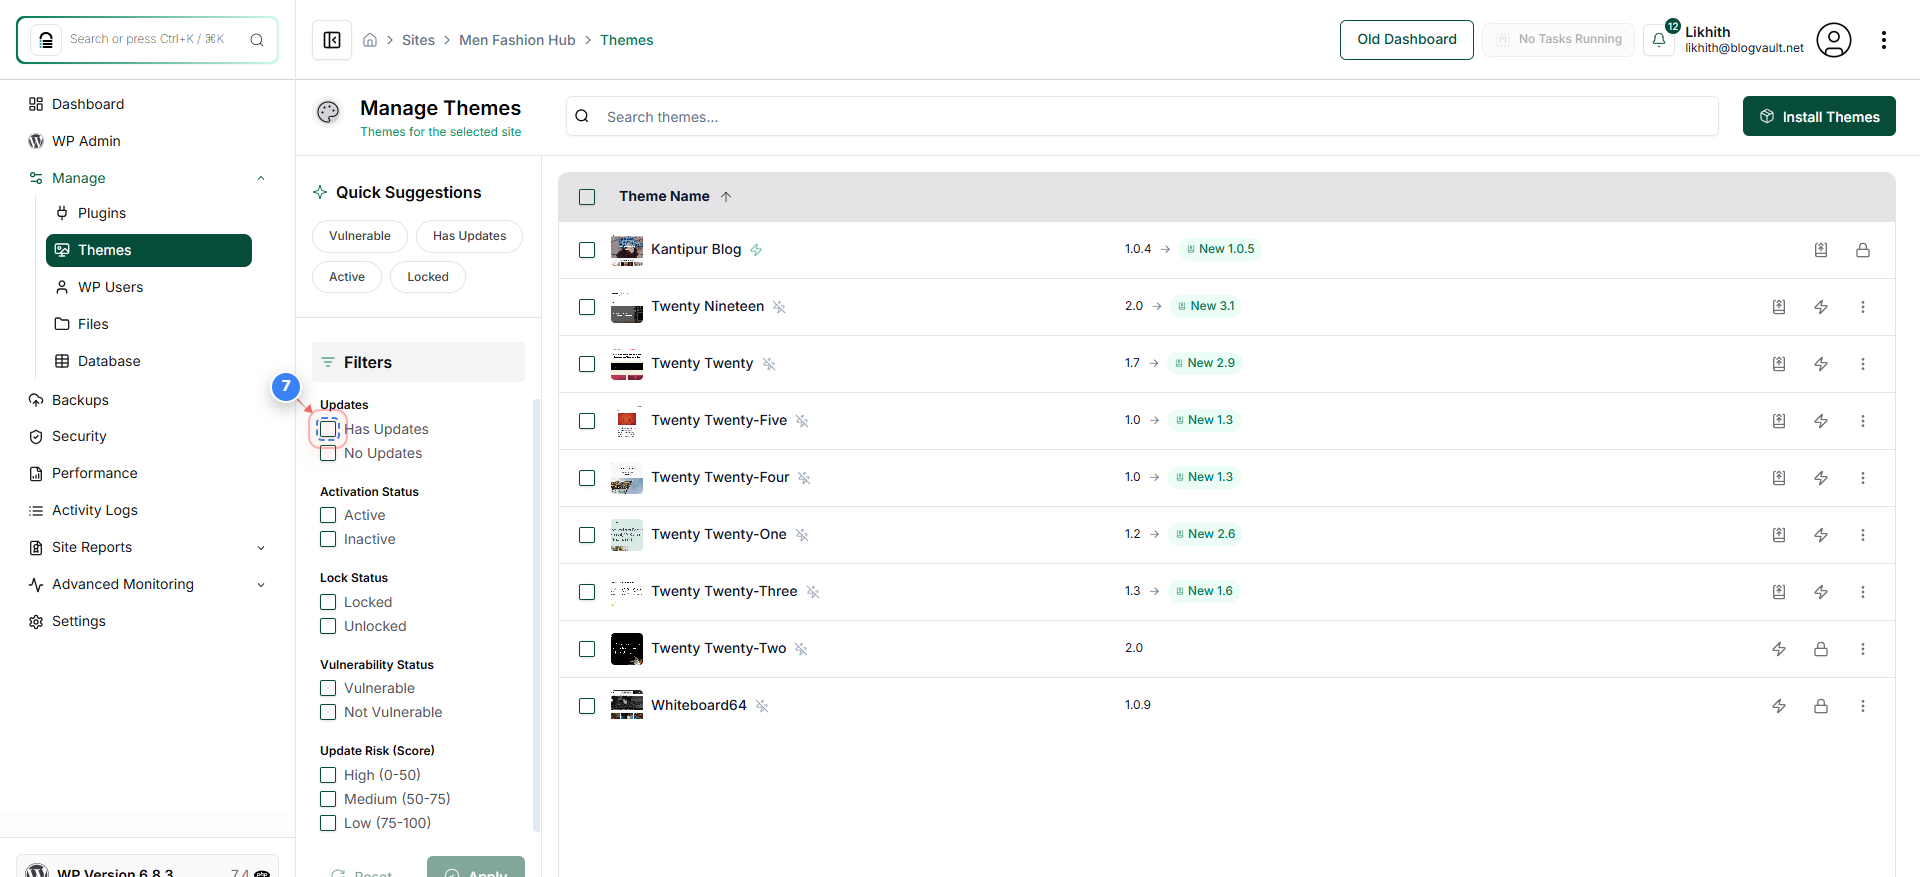Activate Twenty Twenty-Three with bolt icon
This screenshot has height=877, width=1920.
point(1821,592)
